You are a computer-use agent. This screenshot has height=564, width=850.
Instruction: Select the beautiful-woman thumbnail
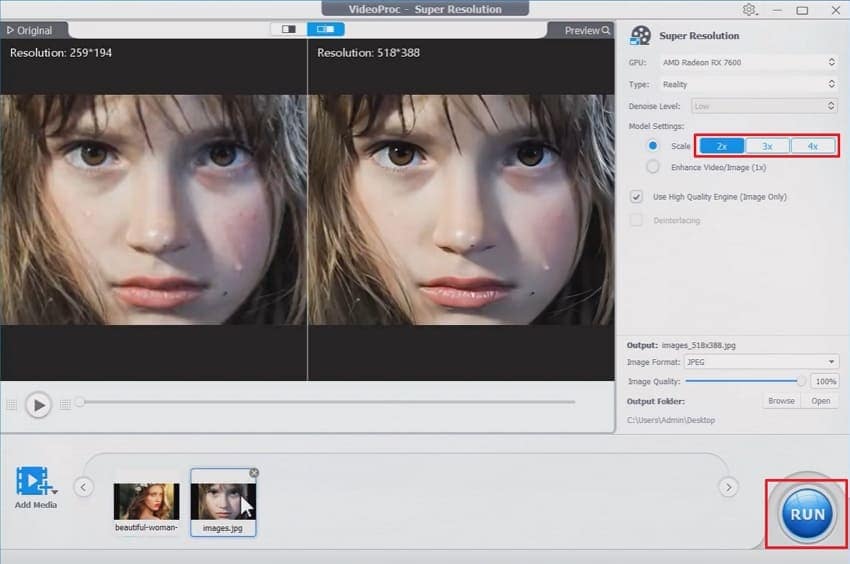click(146, 502)
